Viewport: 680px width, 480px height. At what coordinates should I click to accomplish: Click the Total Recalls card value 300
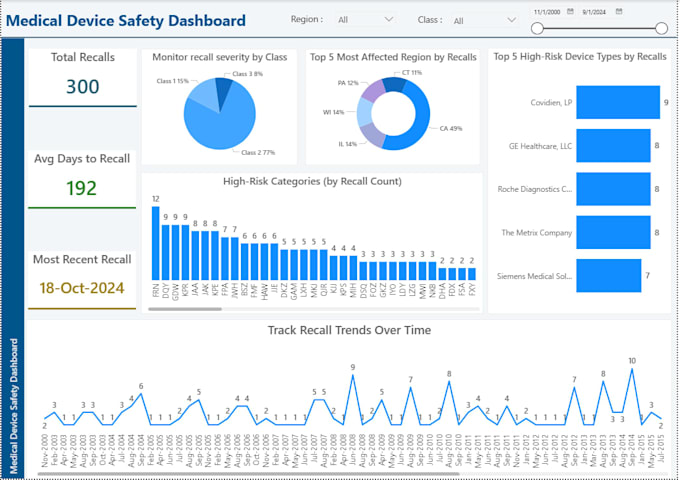point(82,87)
